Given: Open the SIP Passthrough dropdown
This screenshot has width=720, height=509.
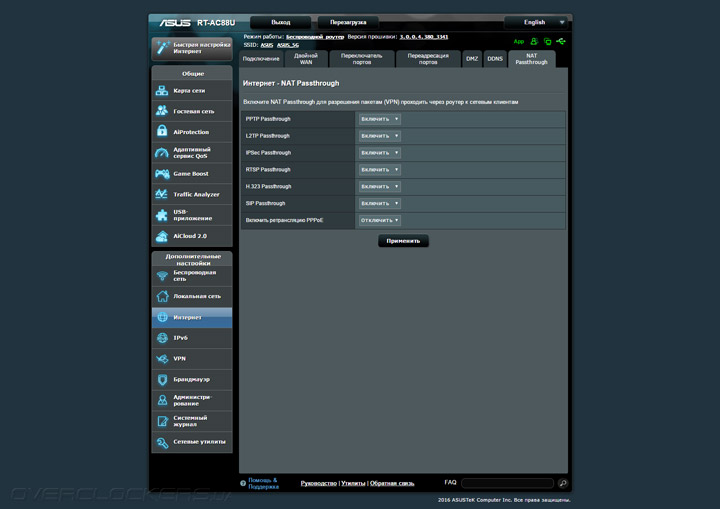Looking at the screenshot, I should [380, 203].
